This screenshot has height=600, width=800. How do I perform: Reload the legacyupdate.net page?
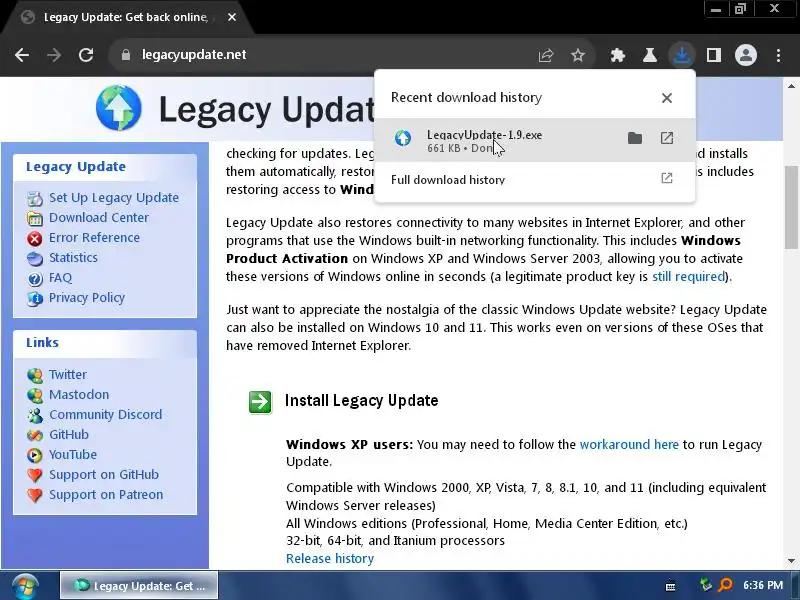[x=86, y=55]
